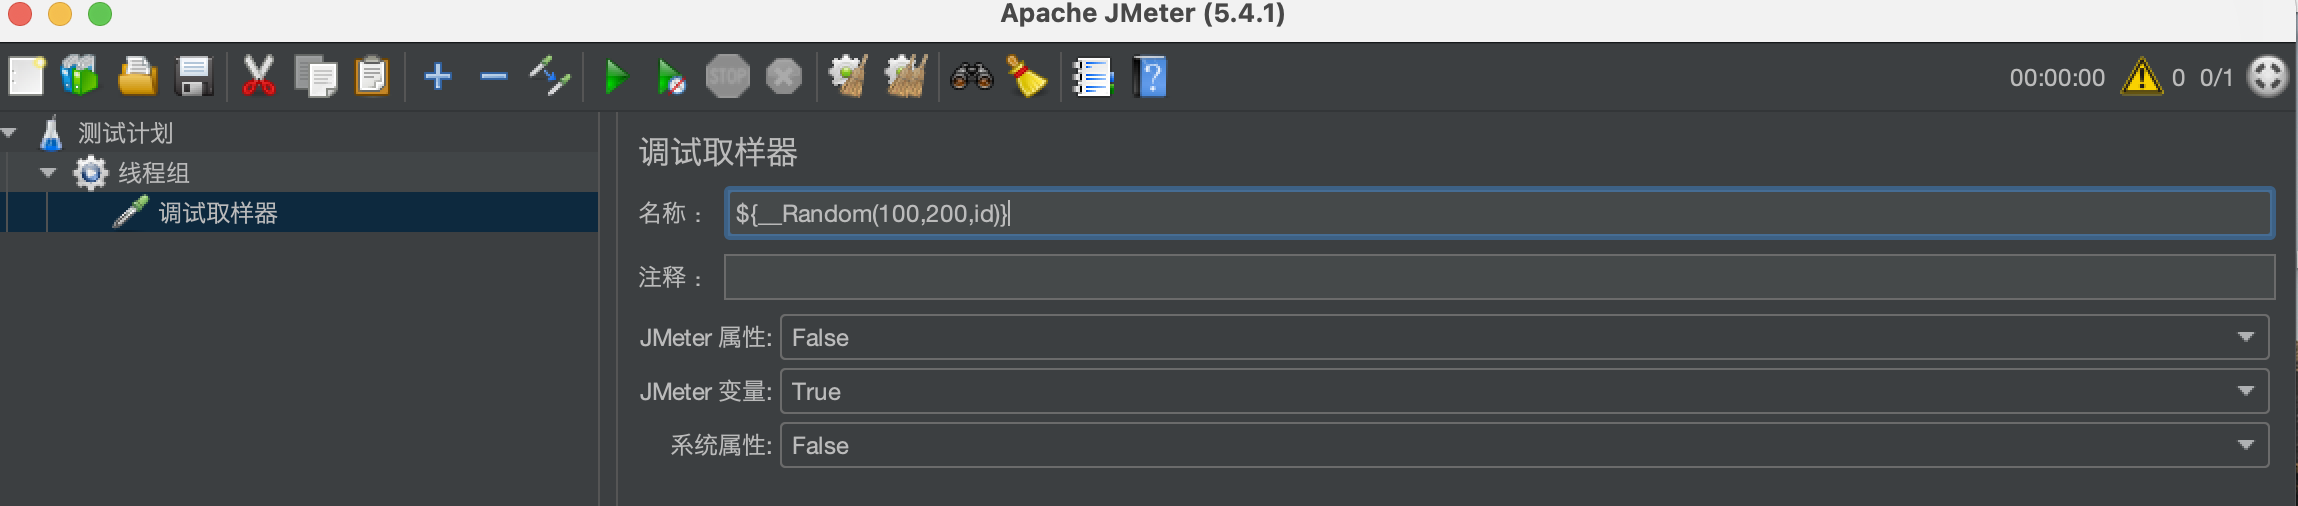
Task: Click the Cut scissors icon
Action: pos(258,76)
